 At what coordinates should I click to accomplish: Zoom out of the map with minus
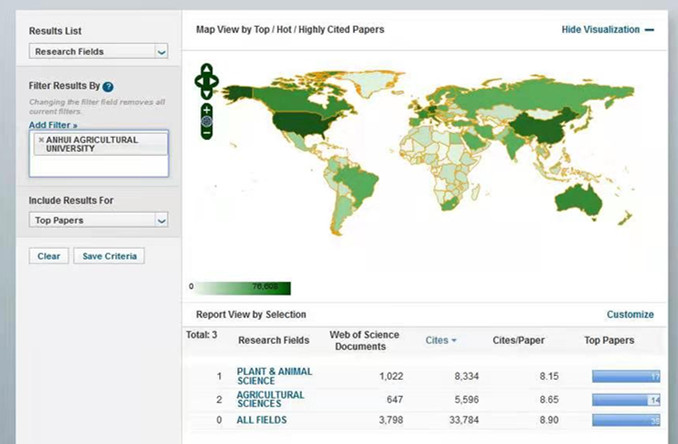[x=206, y=132]
